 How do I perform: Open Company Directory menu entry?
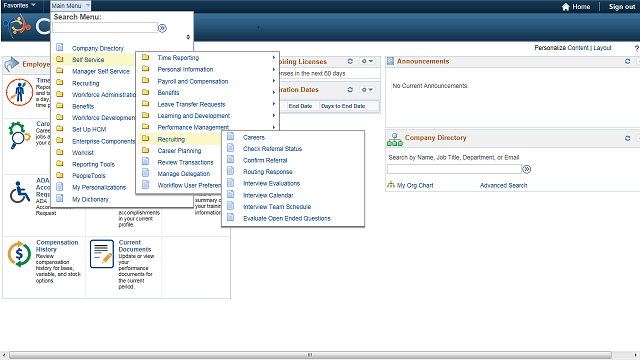point(98,48)
